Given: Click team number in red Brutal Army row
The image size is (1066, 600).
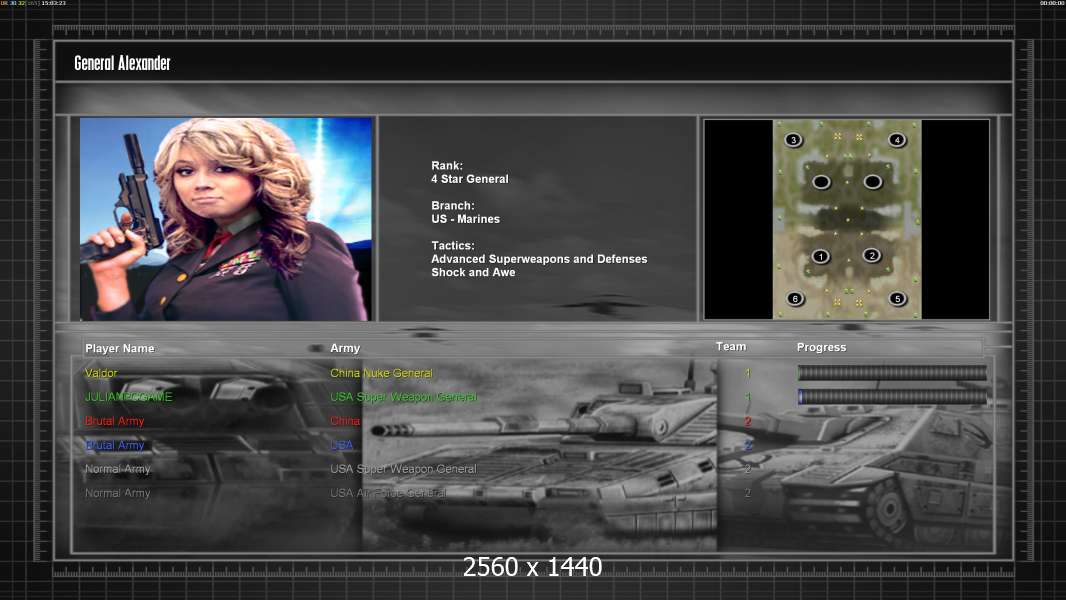Looking at the screenshot, I should (x=748, y=421).
